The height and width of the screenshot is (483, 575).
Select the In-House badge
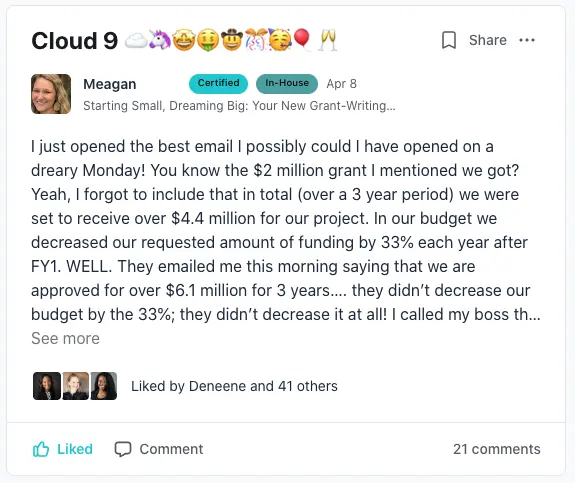click(287, 83)
